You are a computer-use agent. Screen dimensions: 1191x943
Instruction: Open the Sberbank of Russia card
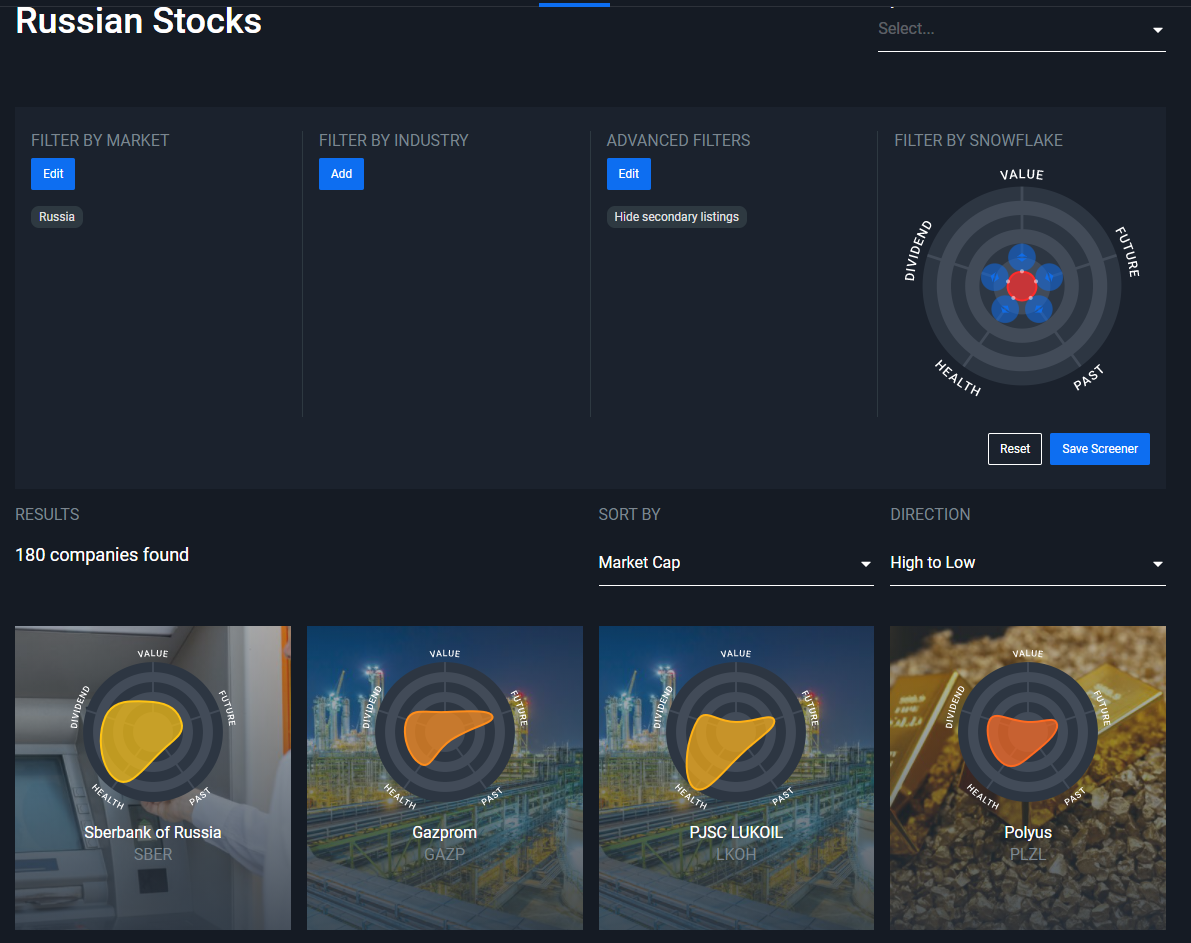pyautogui.click(x=153, y=777)
